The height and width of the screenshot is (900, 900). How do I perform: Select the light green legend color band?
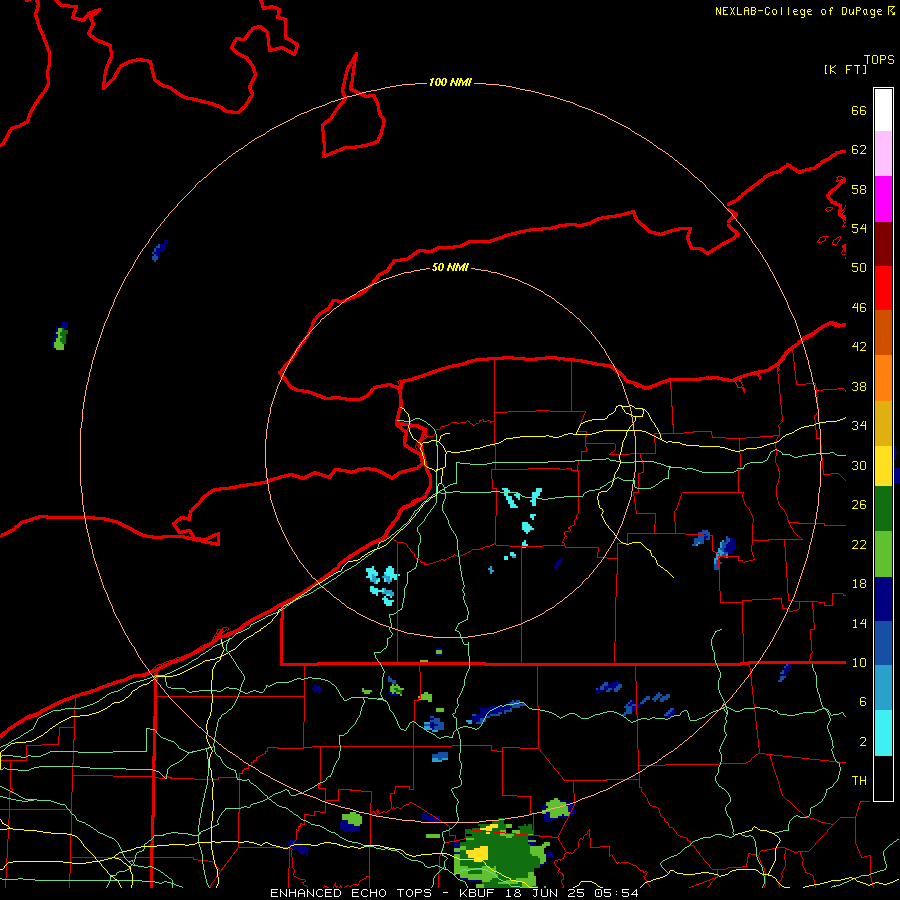tap(883, 554)
